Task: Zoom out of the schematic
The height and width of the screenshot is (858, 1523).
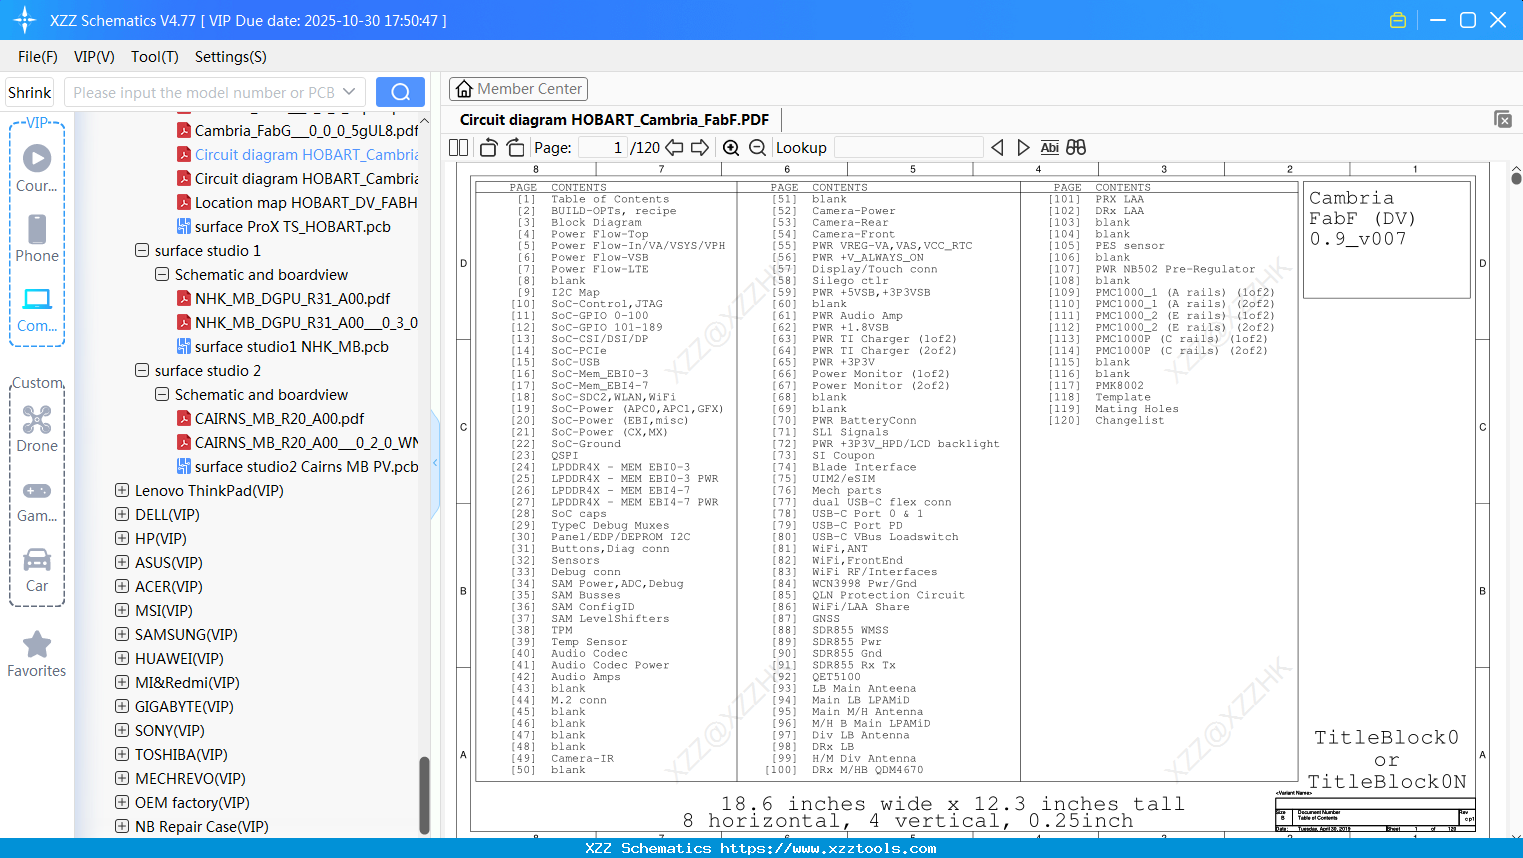Action: click(758, 148)
